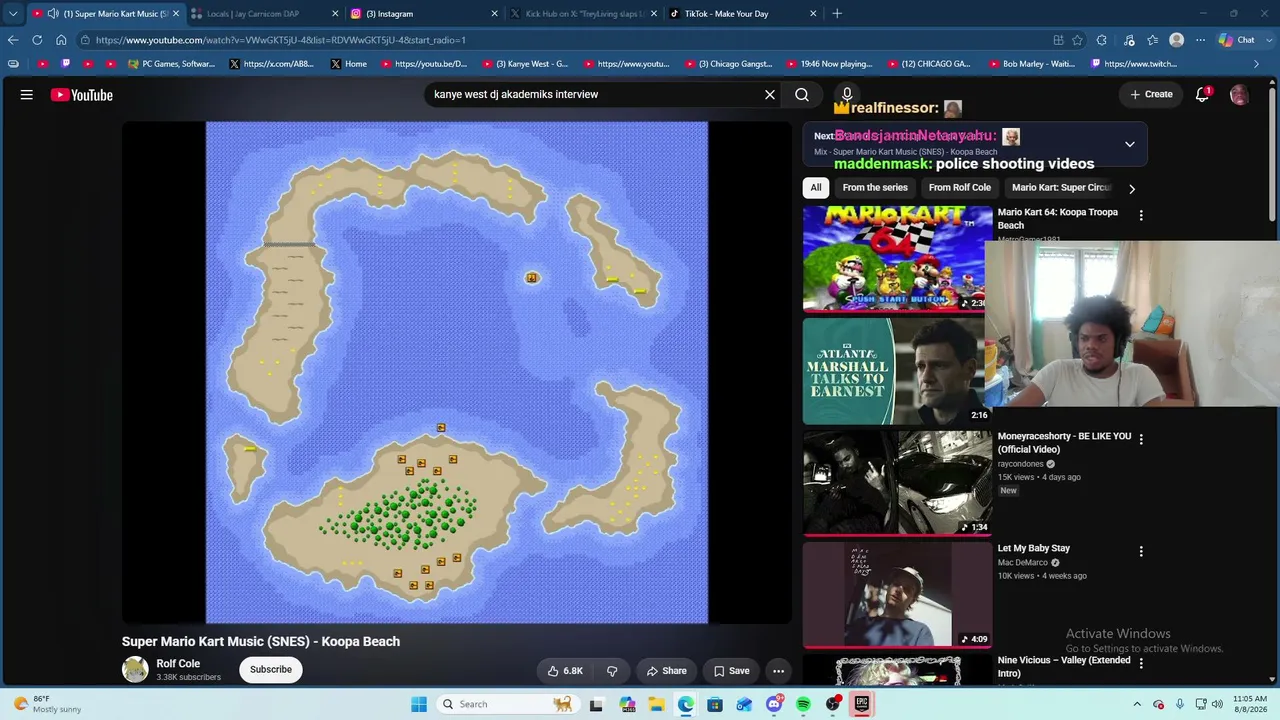Open the taskbar volume control
This screenshot has height=720, width=1280.
coord(1217,704)
